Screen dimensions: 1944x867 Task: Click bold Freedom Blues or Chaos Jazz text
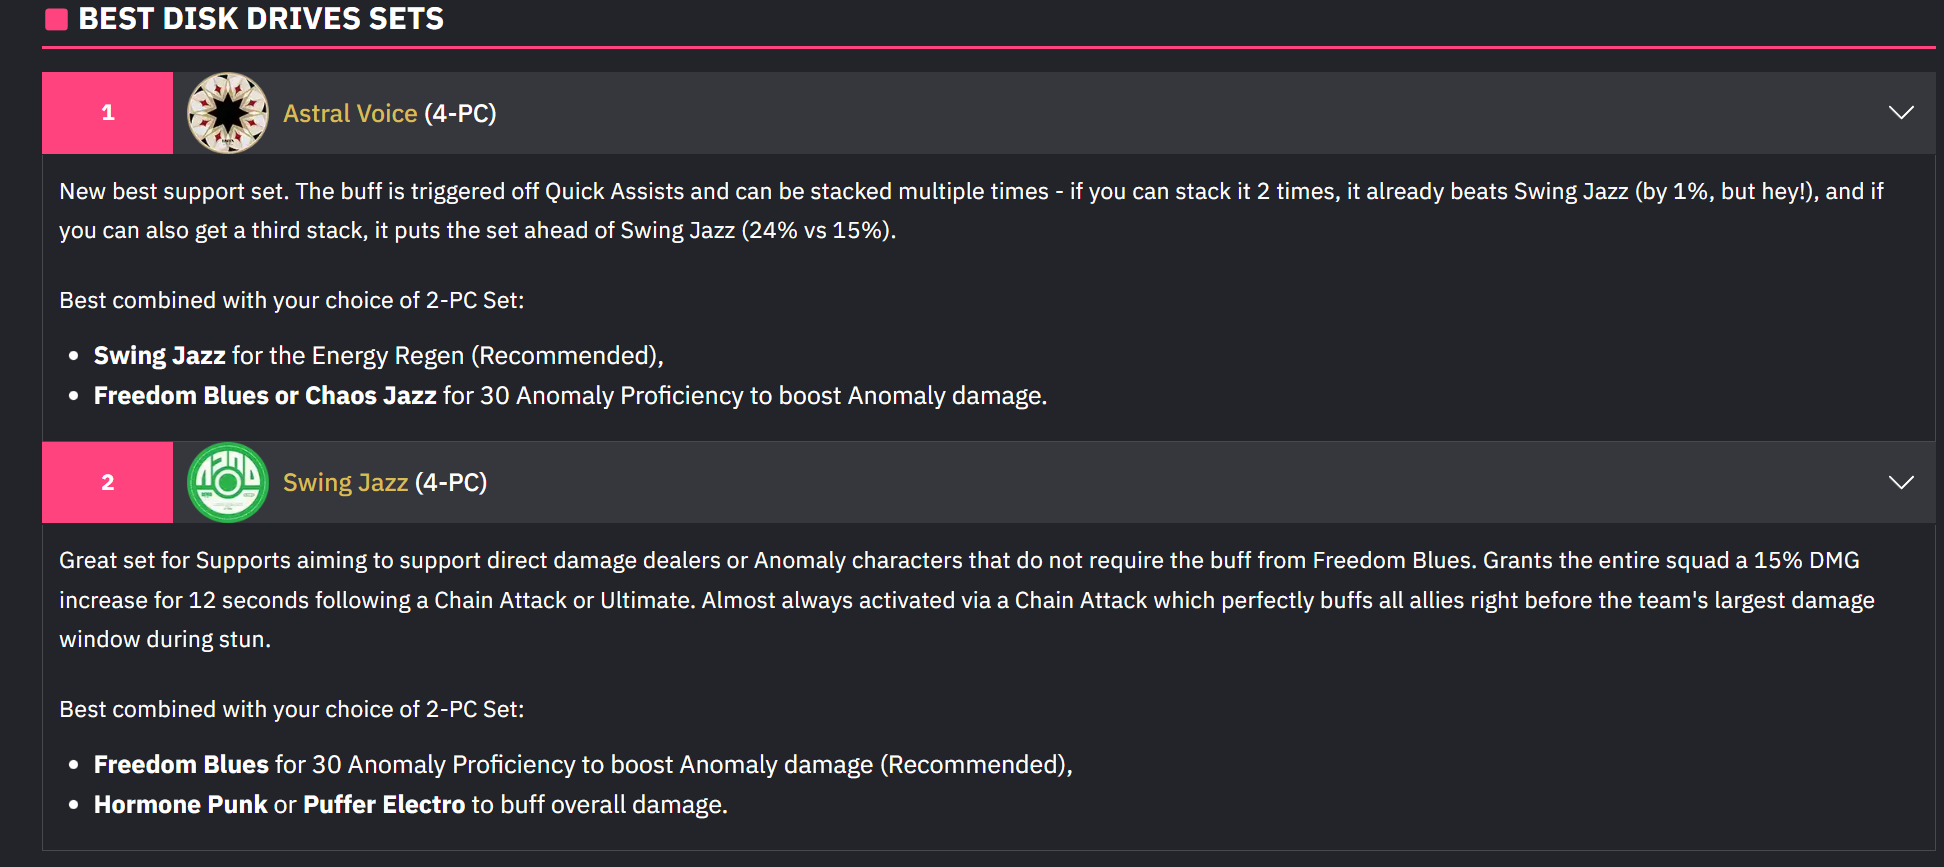pyautogui.click(x=265, y=396)
